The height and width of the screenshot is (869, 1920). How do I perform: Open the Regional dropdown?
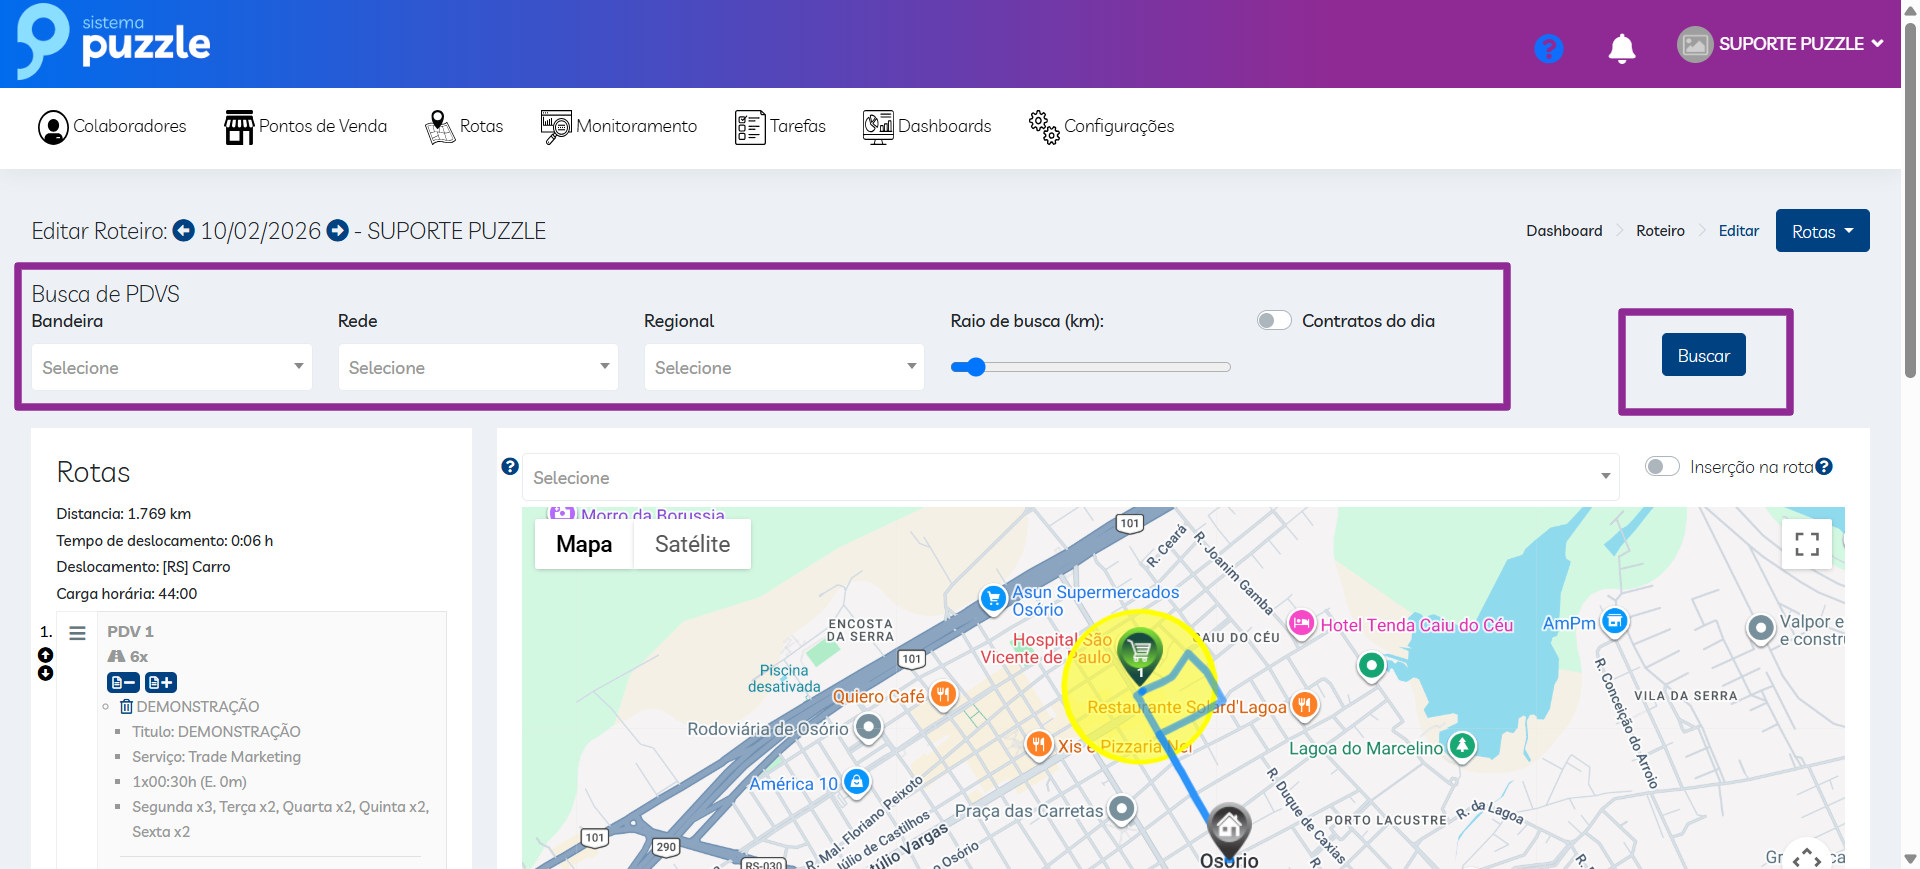point(784,367)
